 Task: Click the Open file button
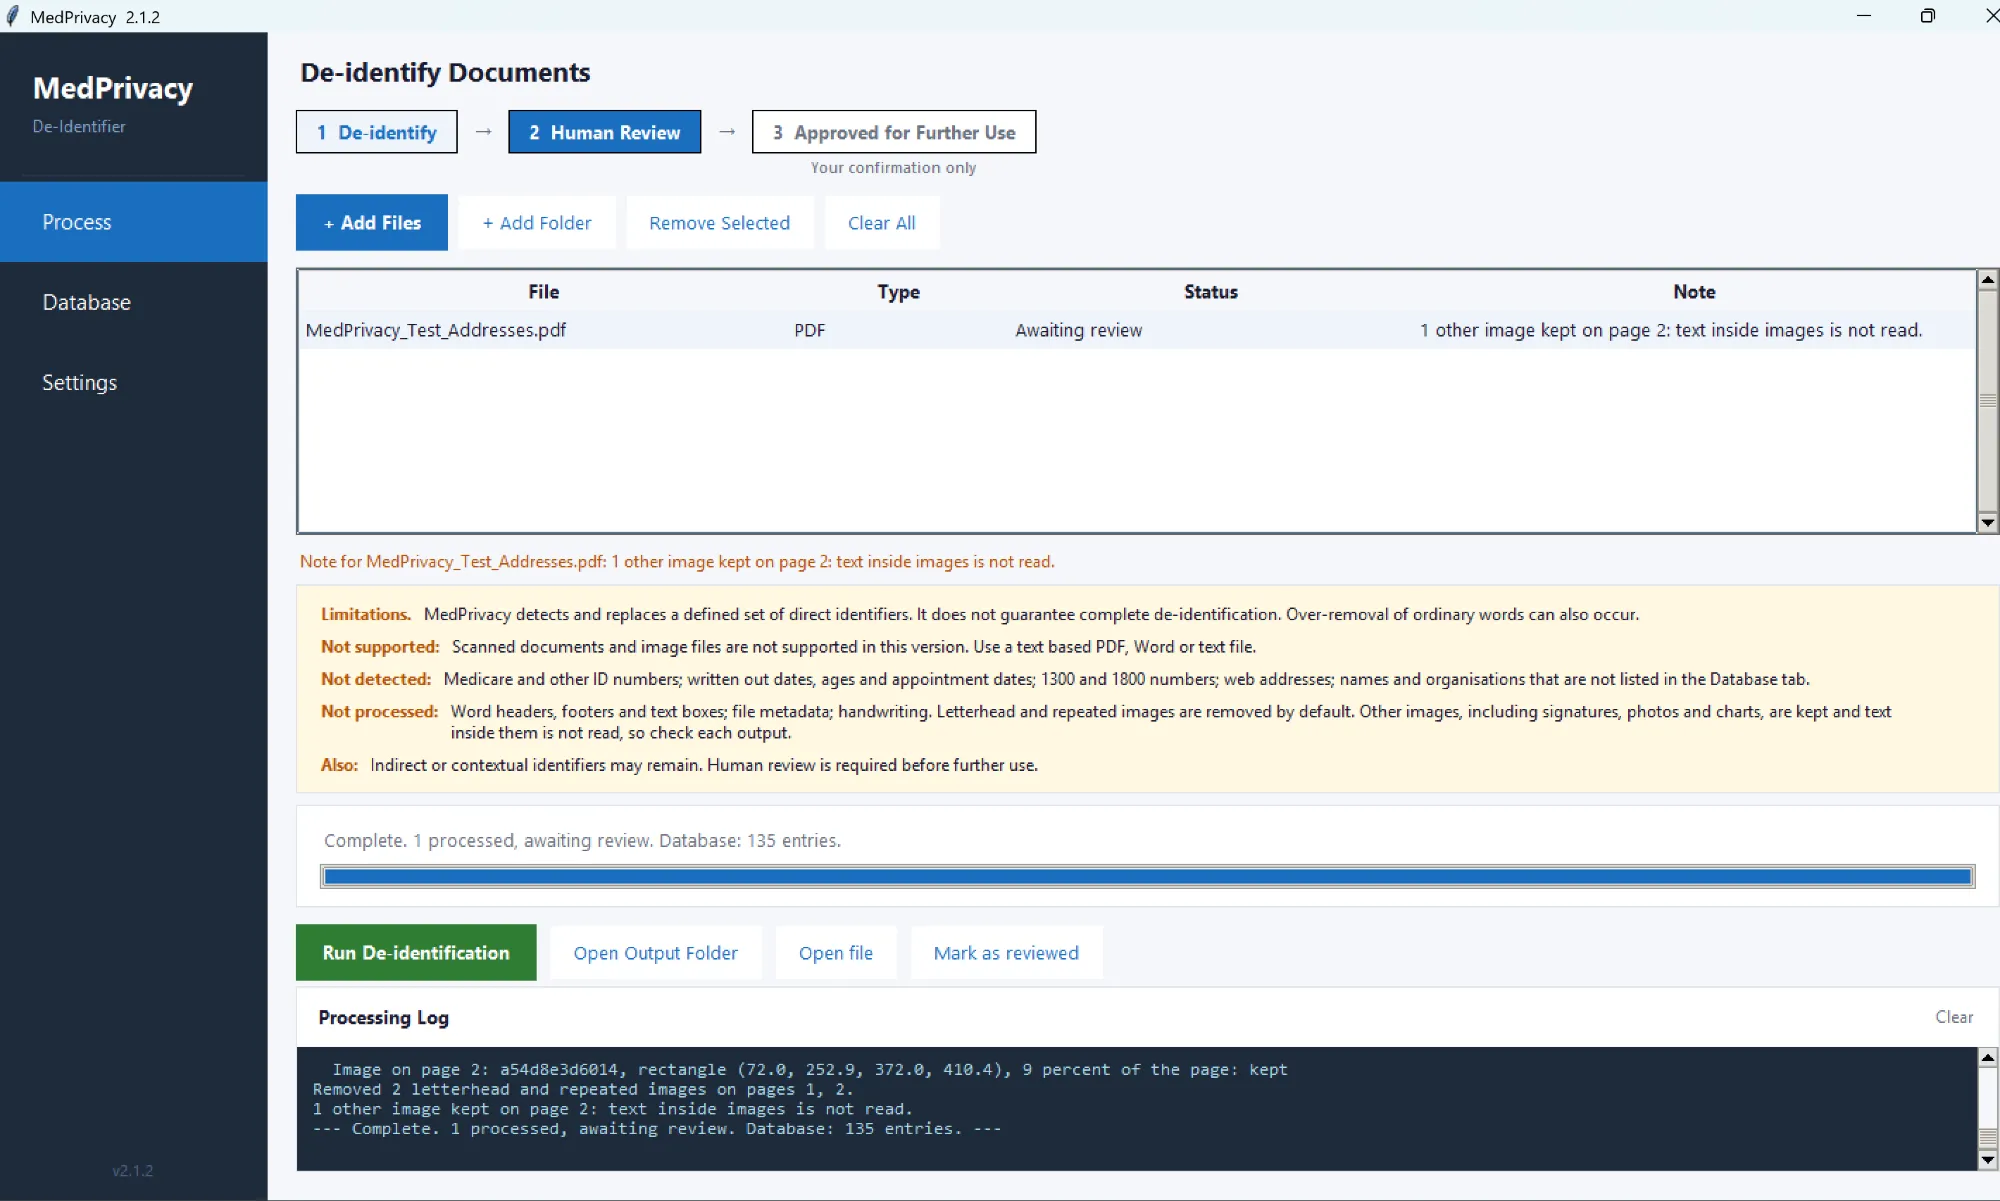point(835,952)
